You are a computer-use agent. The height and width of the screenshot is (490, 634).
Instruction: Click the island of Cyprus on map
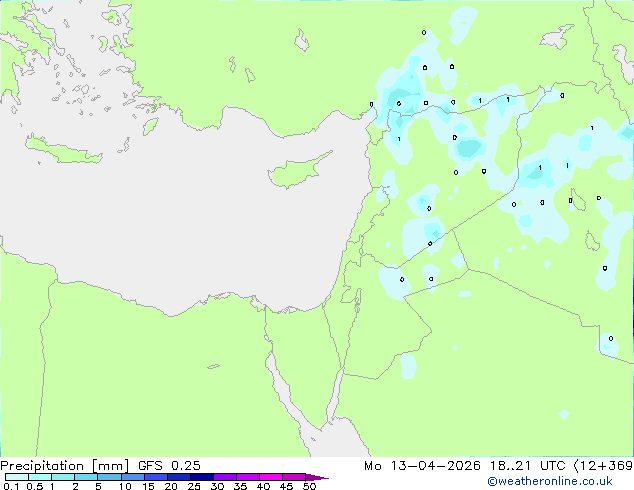(293, 172)
